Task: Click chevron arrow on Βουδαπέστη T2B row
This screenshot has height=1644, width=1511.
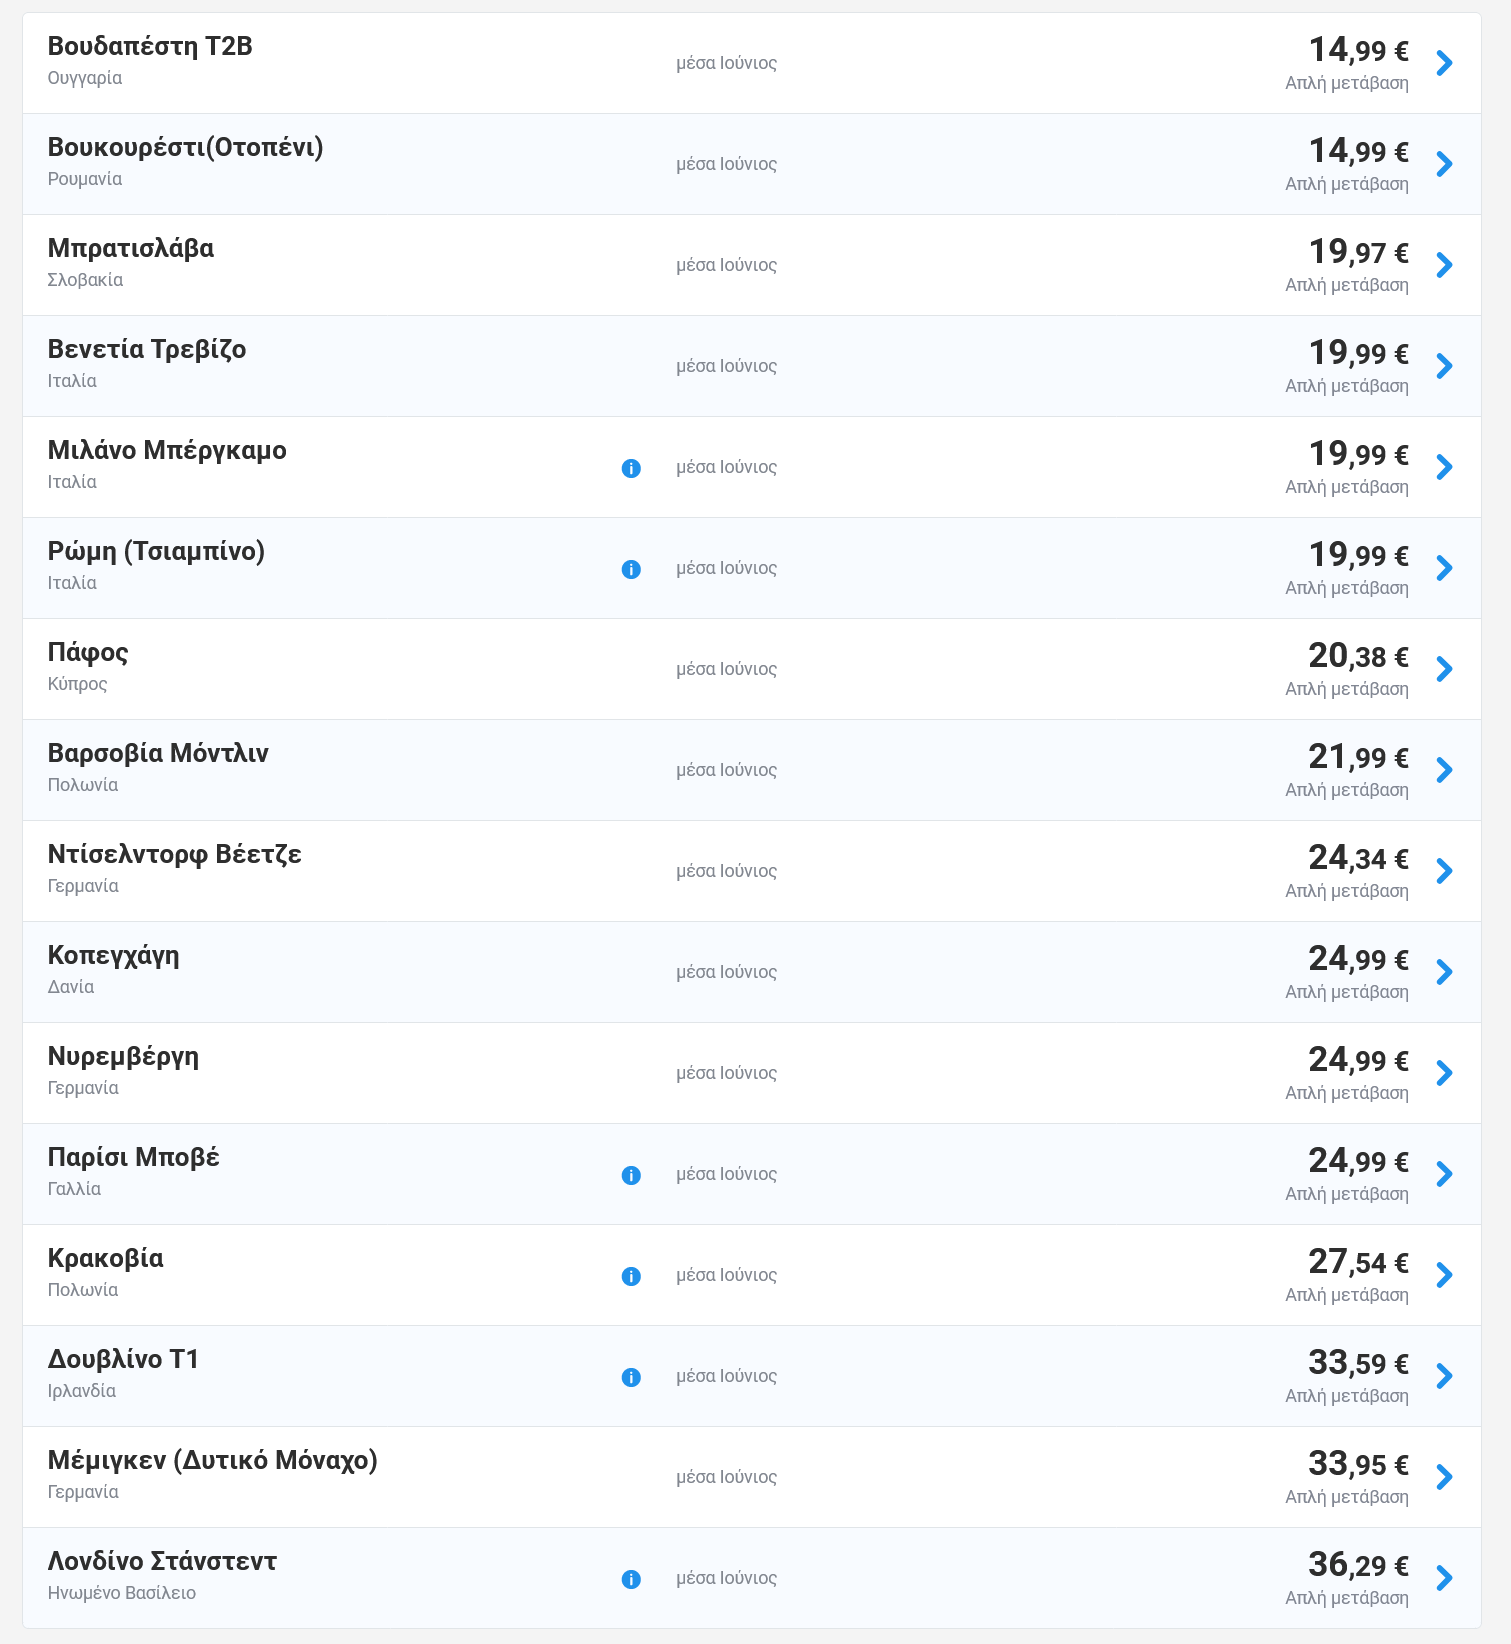Action: [1444, 63]
